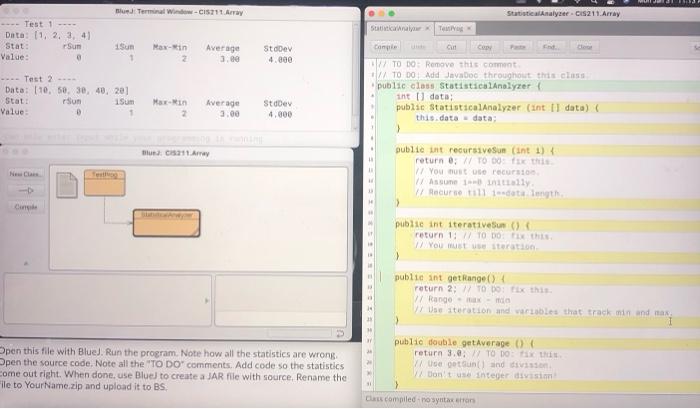700x409 pixels.
Task: Click the '// TO DO: Remove this comment.' line
Action: click(x=448, y=64)
